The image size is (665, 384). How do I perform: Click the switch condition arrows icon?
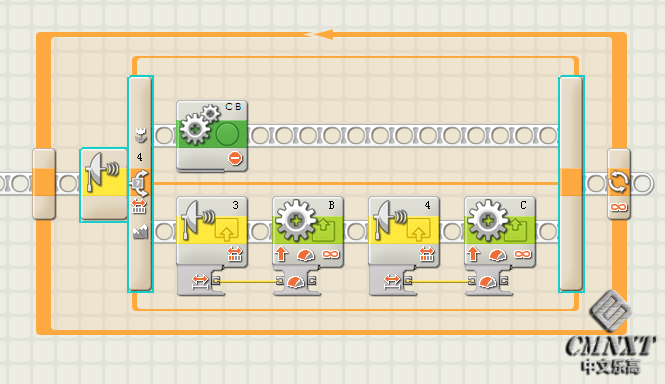point(140,183)
